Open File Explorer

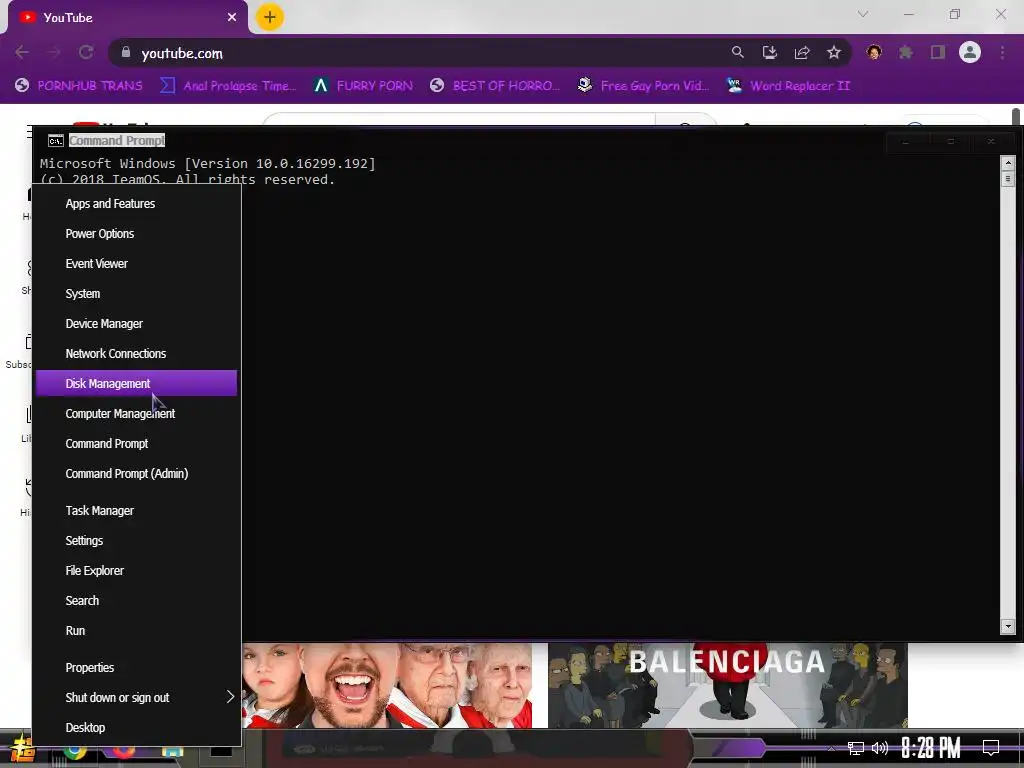[x=136, y=571]
